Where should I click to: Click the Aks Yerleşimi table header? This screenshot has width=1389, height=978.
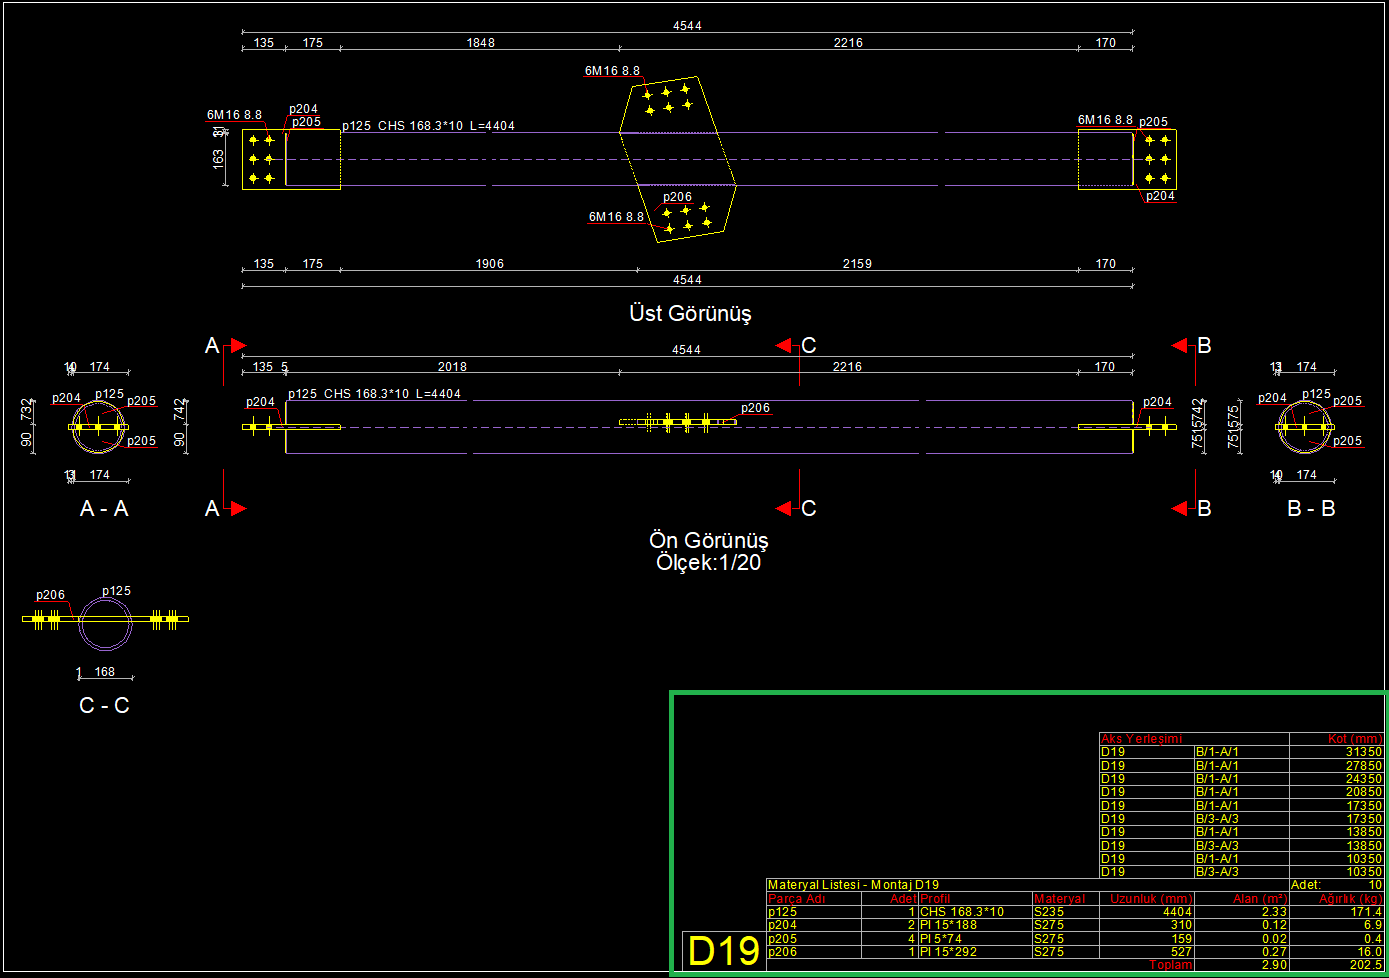(1141, 739)
